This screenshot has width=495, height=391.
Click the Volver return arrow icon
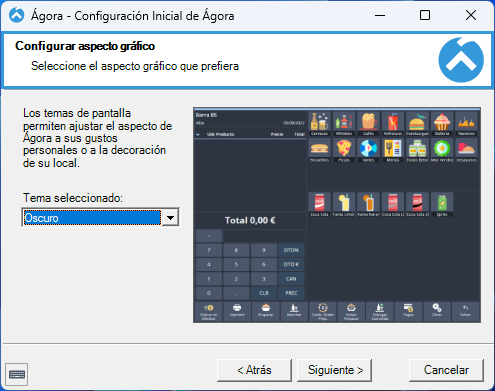(x=466, y=311)
